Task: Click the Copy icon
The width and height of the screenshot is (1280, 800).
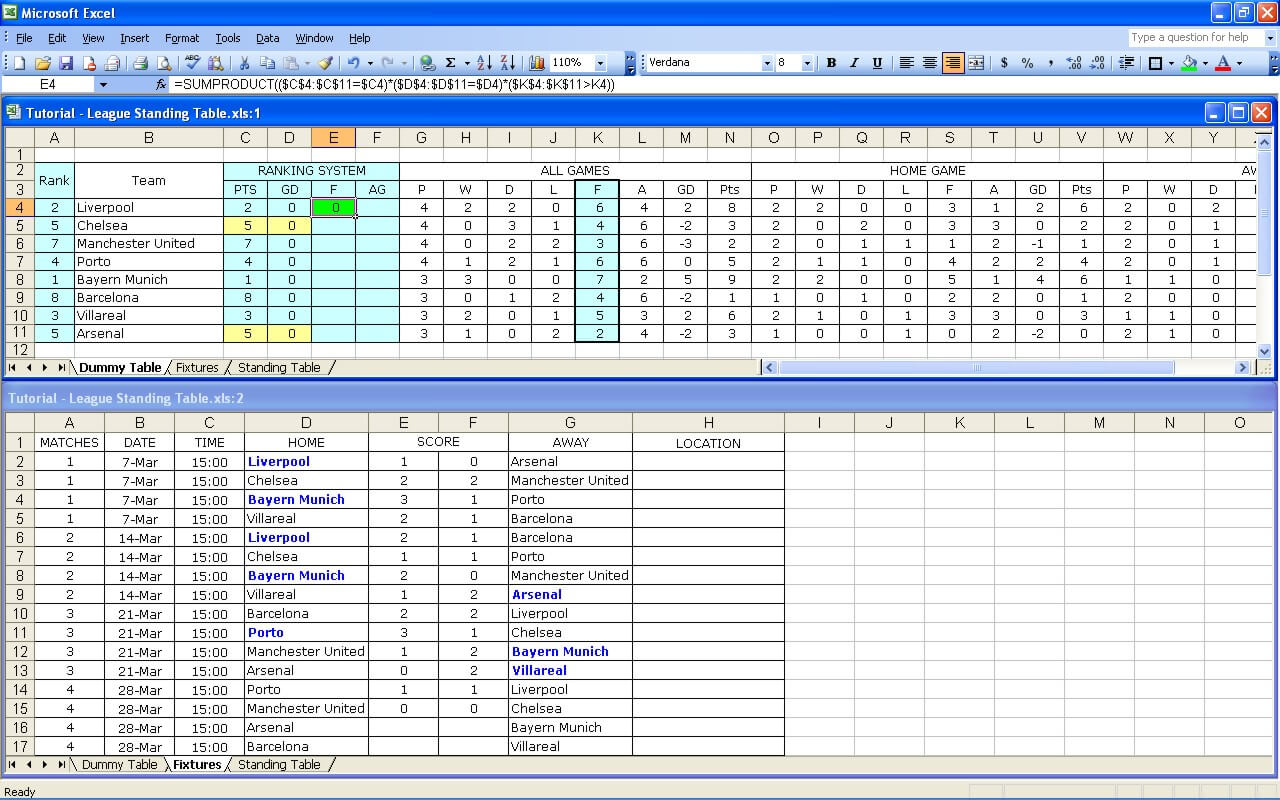Action: point(268,63)
